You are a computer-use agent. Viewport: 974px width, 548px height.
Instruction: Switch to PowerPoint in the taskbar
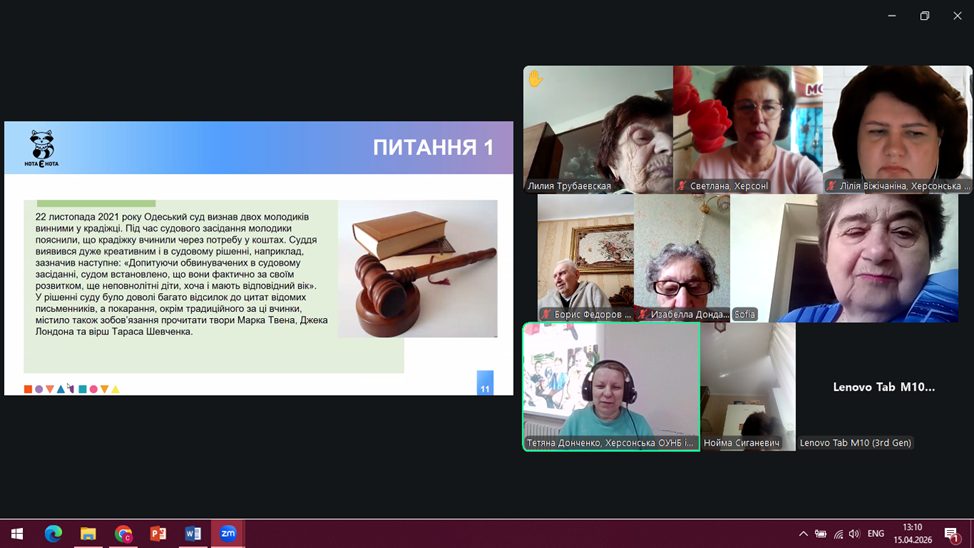pos(158,533)
